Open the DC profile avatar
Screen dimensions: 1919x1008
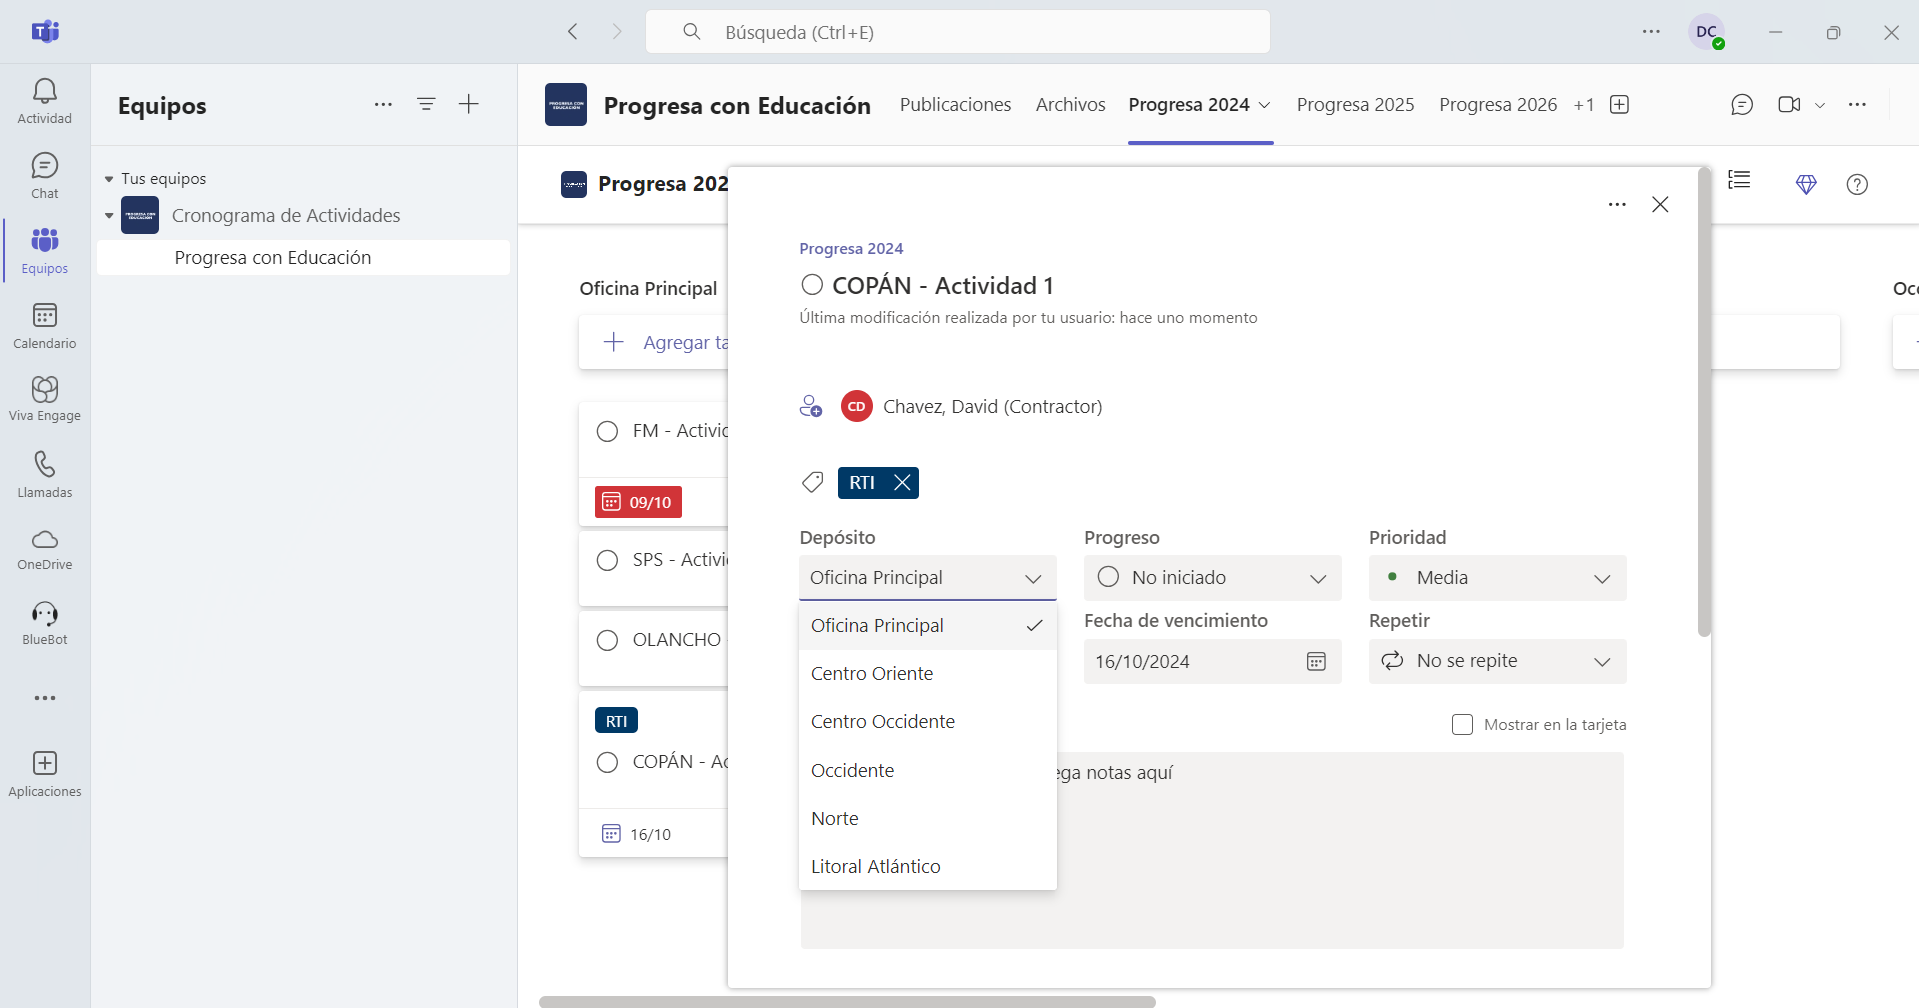1707,32
